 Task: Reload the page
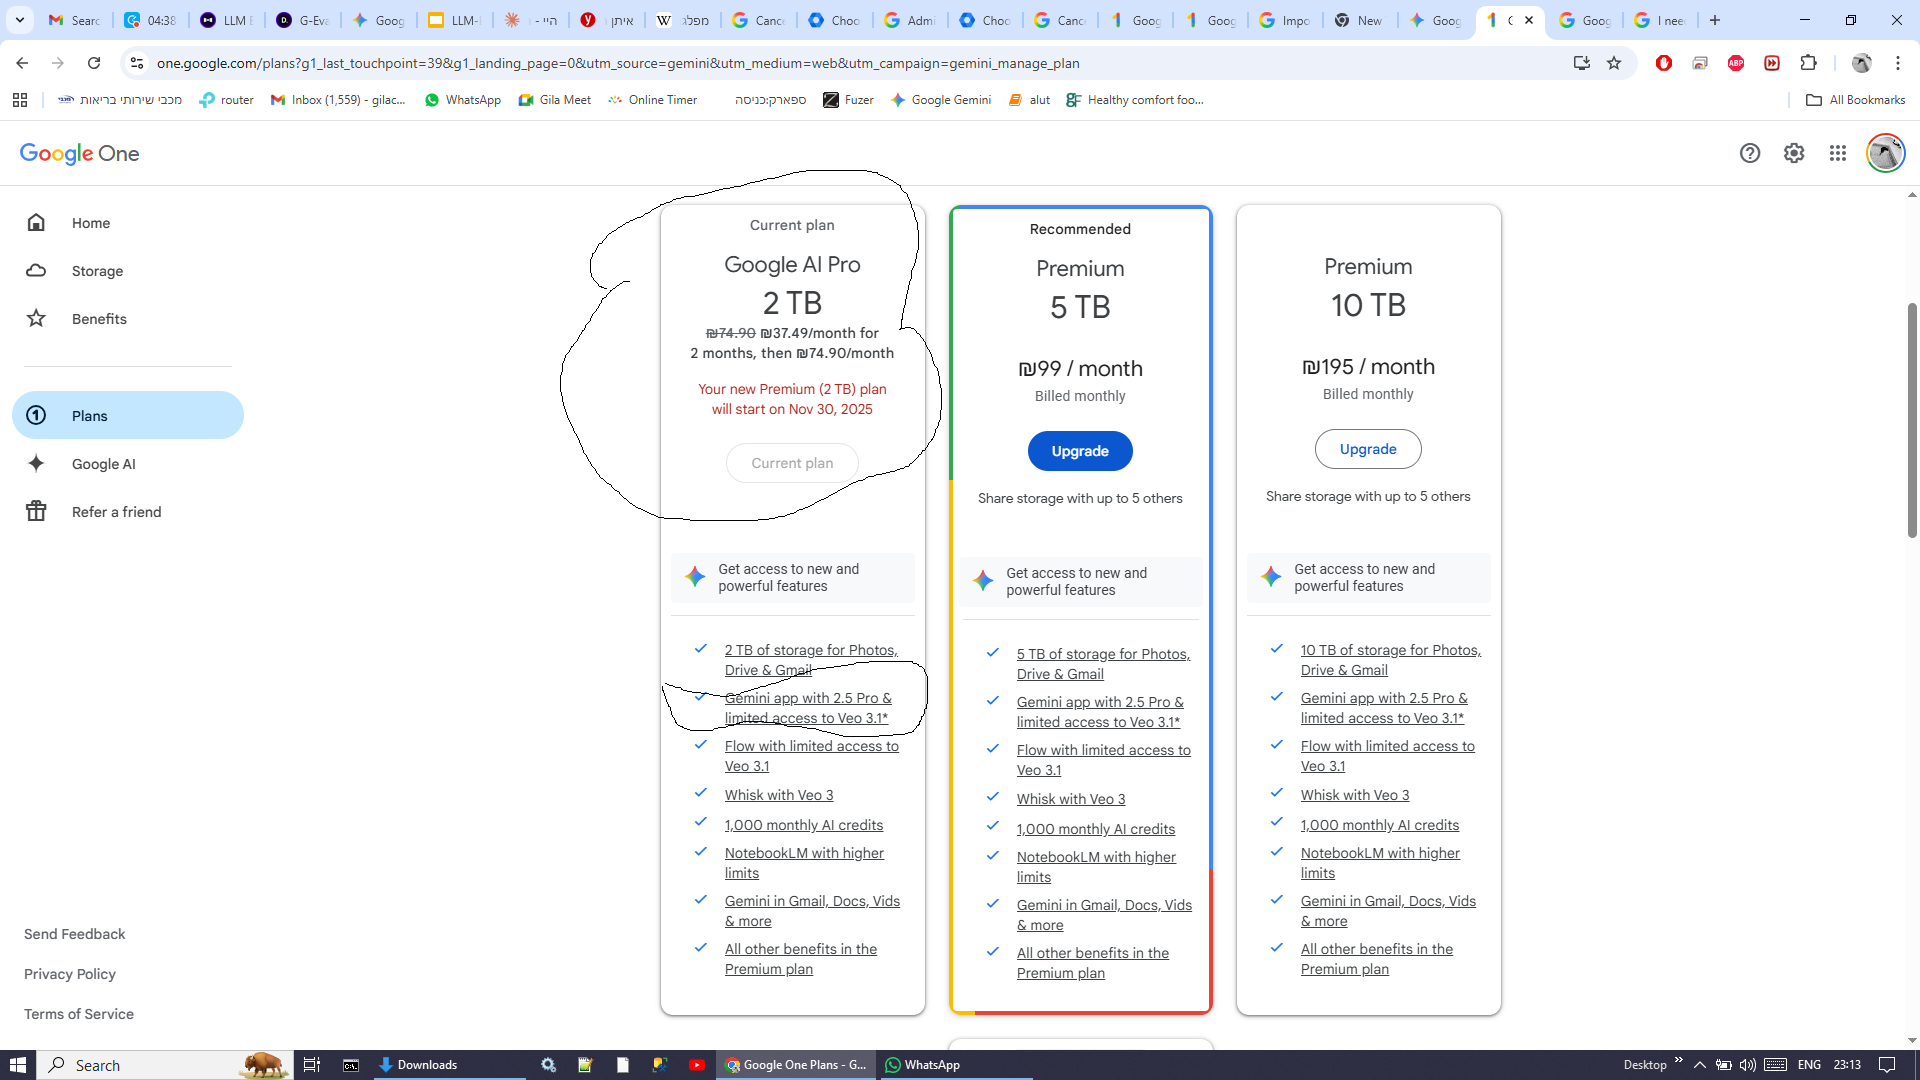pyautogui.click(x=94, y=63)
